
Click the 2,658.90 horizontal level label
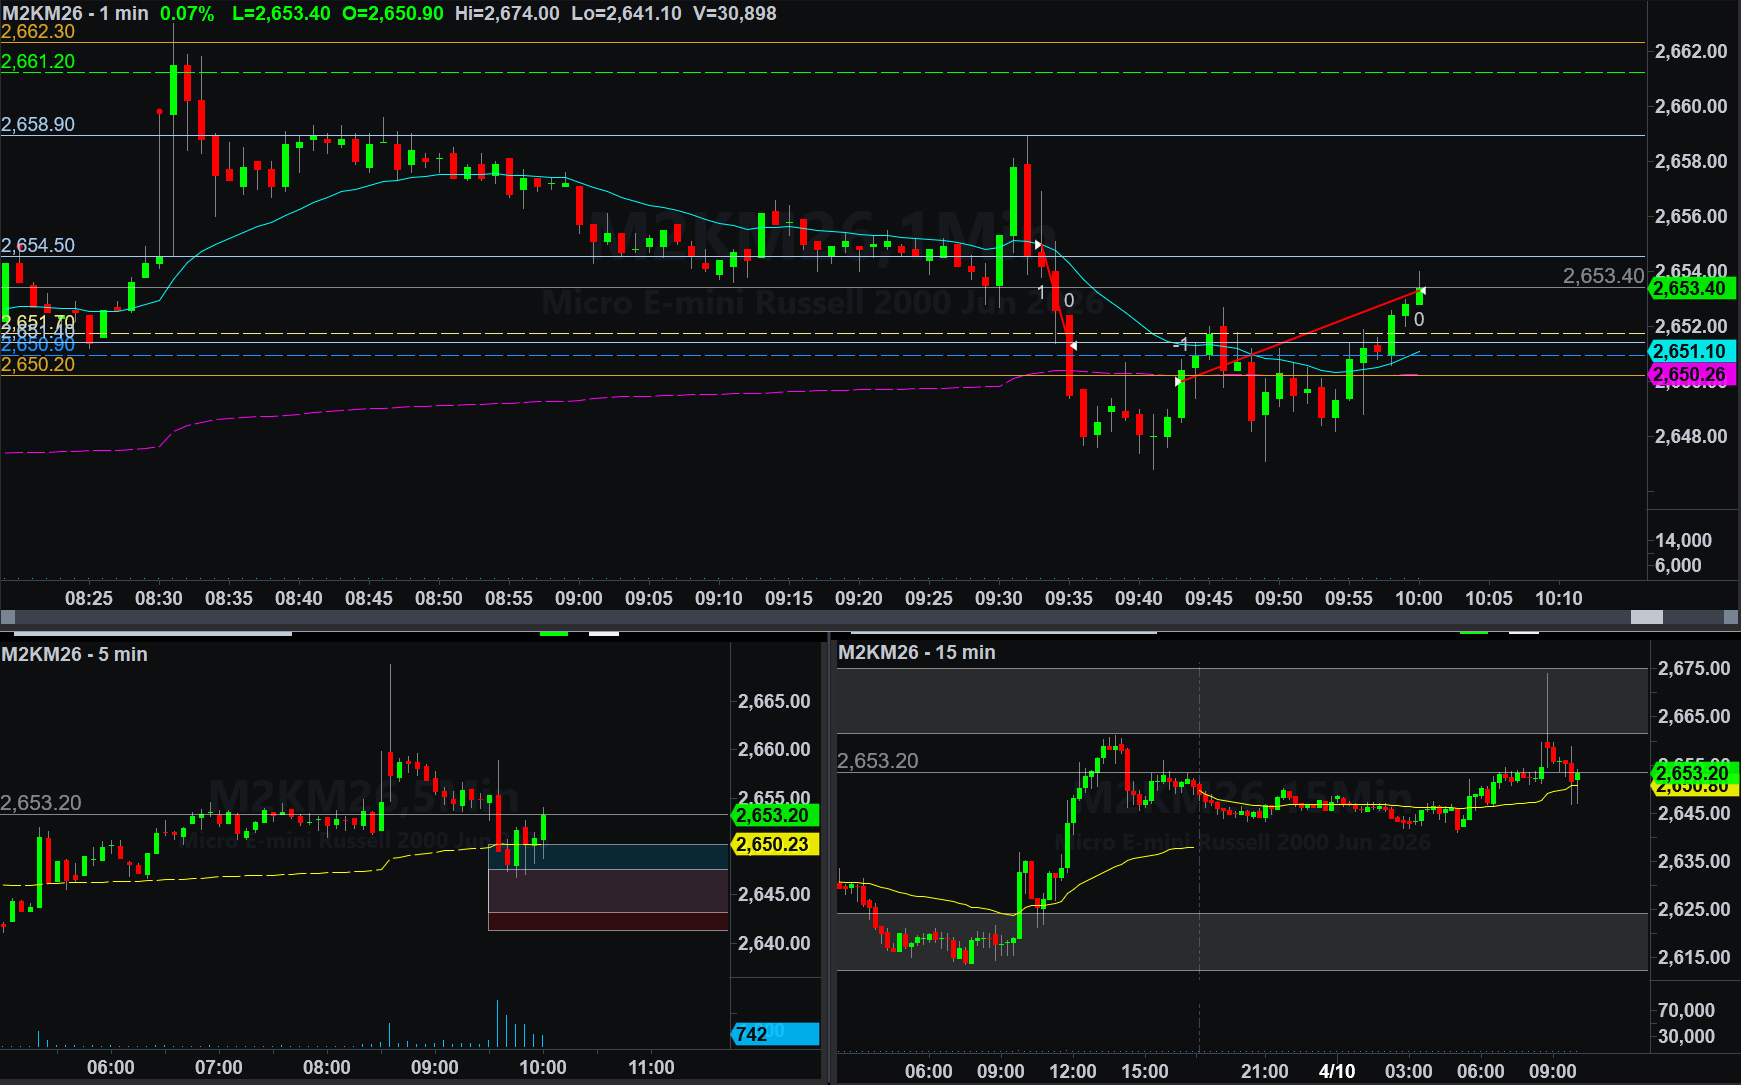click(38, 124)
